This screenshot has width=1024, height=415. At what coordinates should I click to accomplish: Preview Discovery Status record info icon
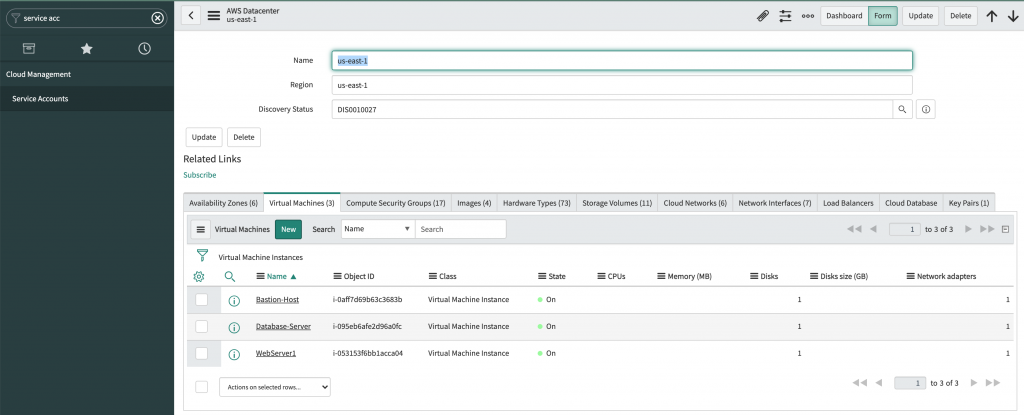[x=925, y=110]
